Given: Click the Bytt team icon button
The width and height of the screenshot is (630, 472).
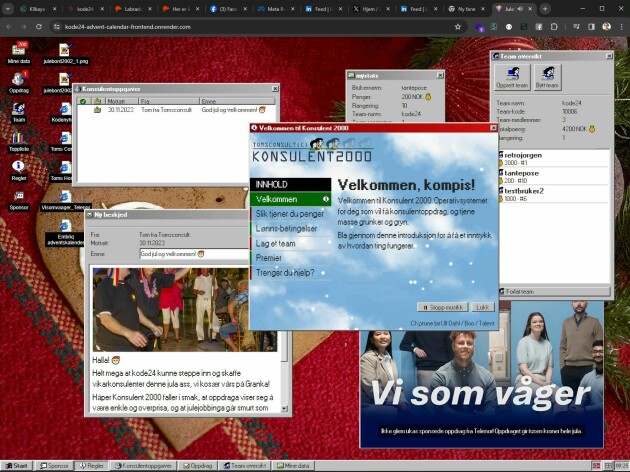Looking at the screenshot, I should (x=547, y=77).
